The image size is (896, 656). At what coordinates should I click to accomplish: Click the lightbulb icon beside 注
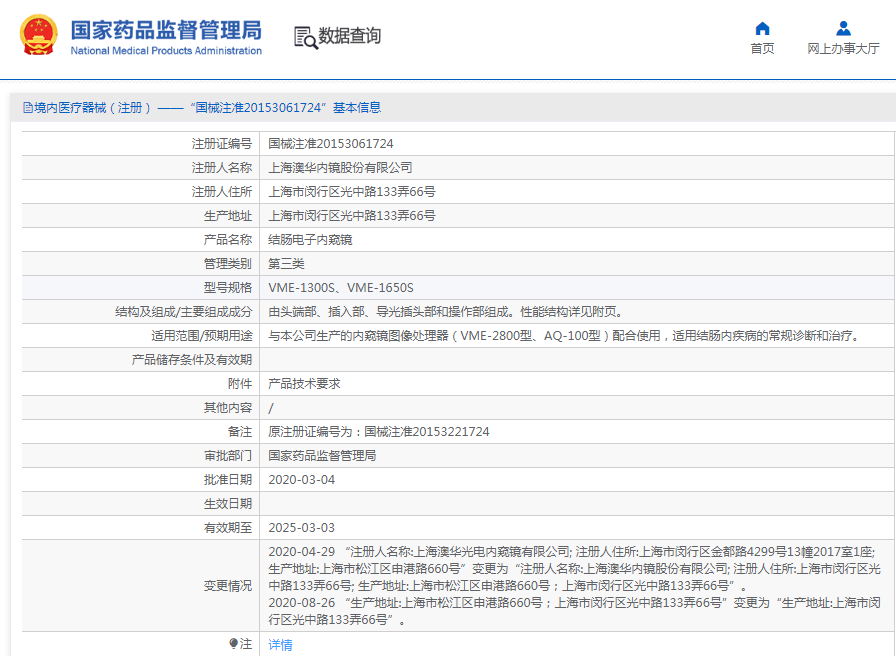231,642
